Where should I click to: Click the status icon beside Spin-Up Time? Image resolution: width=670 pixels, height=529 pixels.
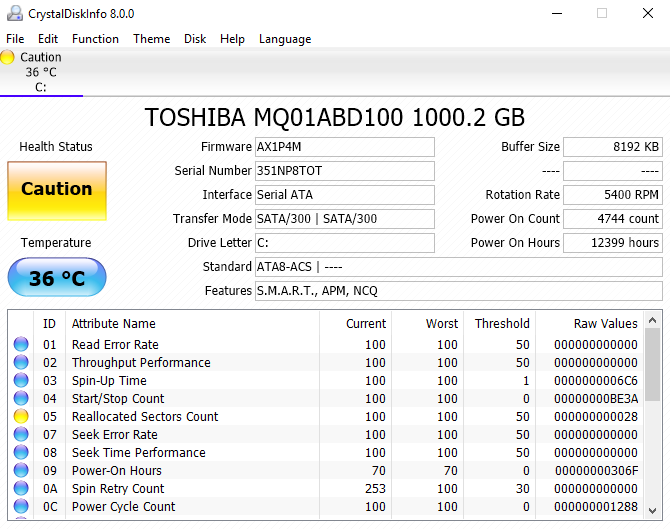coord(21,380)
